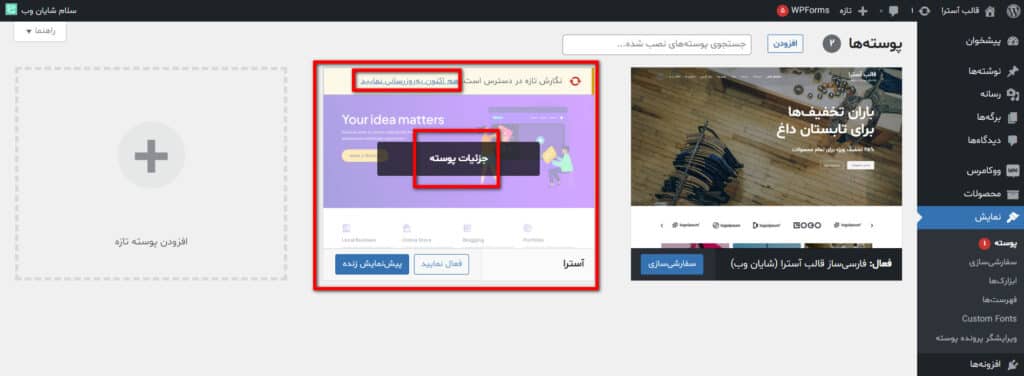Screen dimensions: 1024x376
Task: Click the افزودن add theme button
Action: [x=785, y=44]
